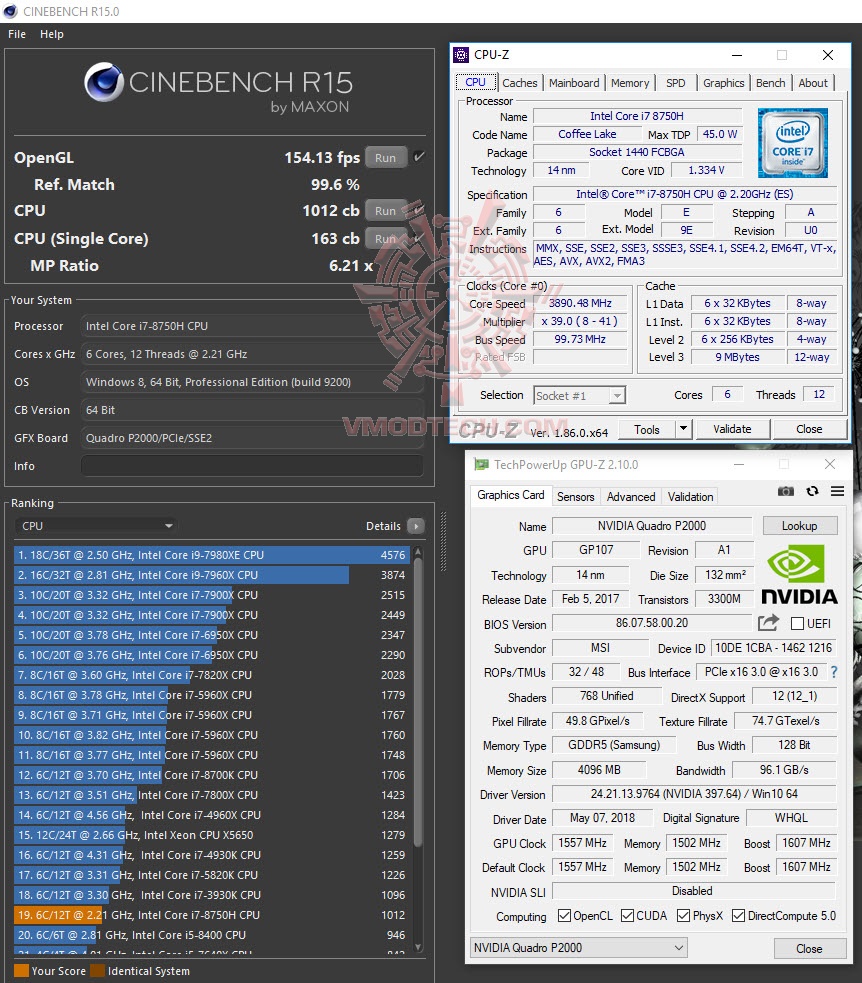Open Socket #1 selection dropdown
862x983 pixels.
[579, 396]
